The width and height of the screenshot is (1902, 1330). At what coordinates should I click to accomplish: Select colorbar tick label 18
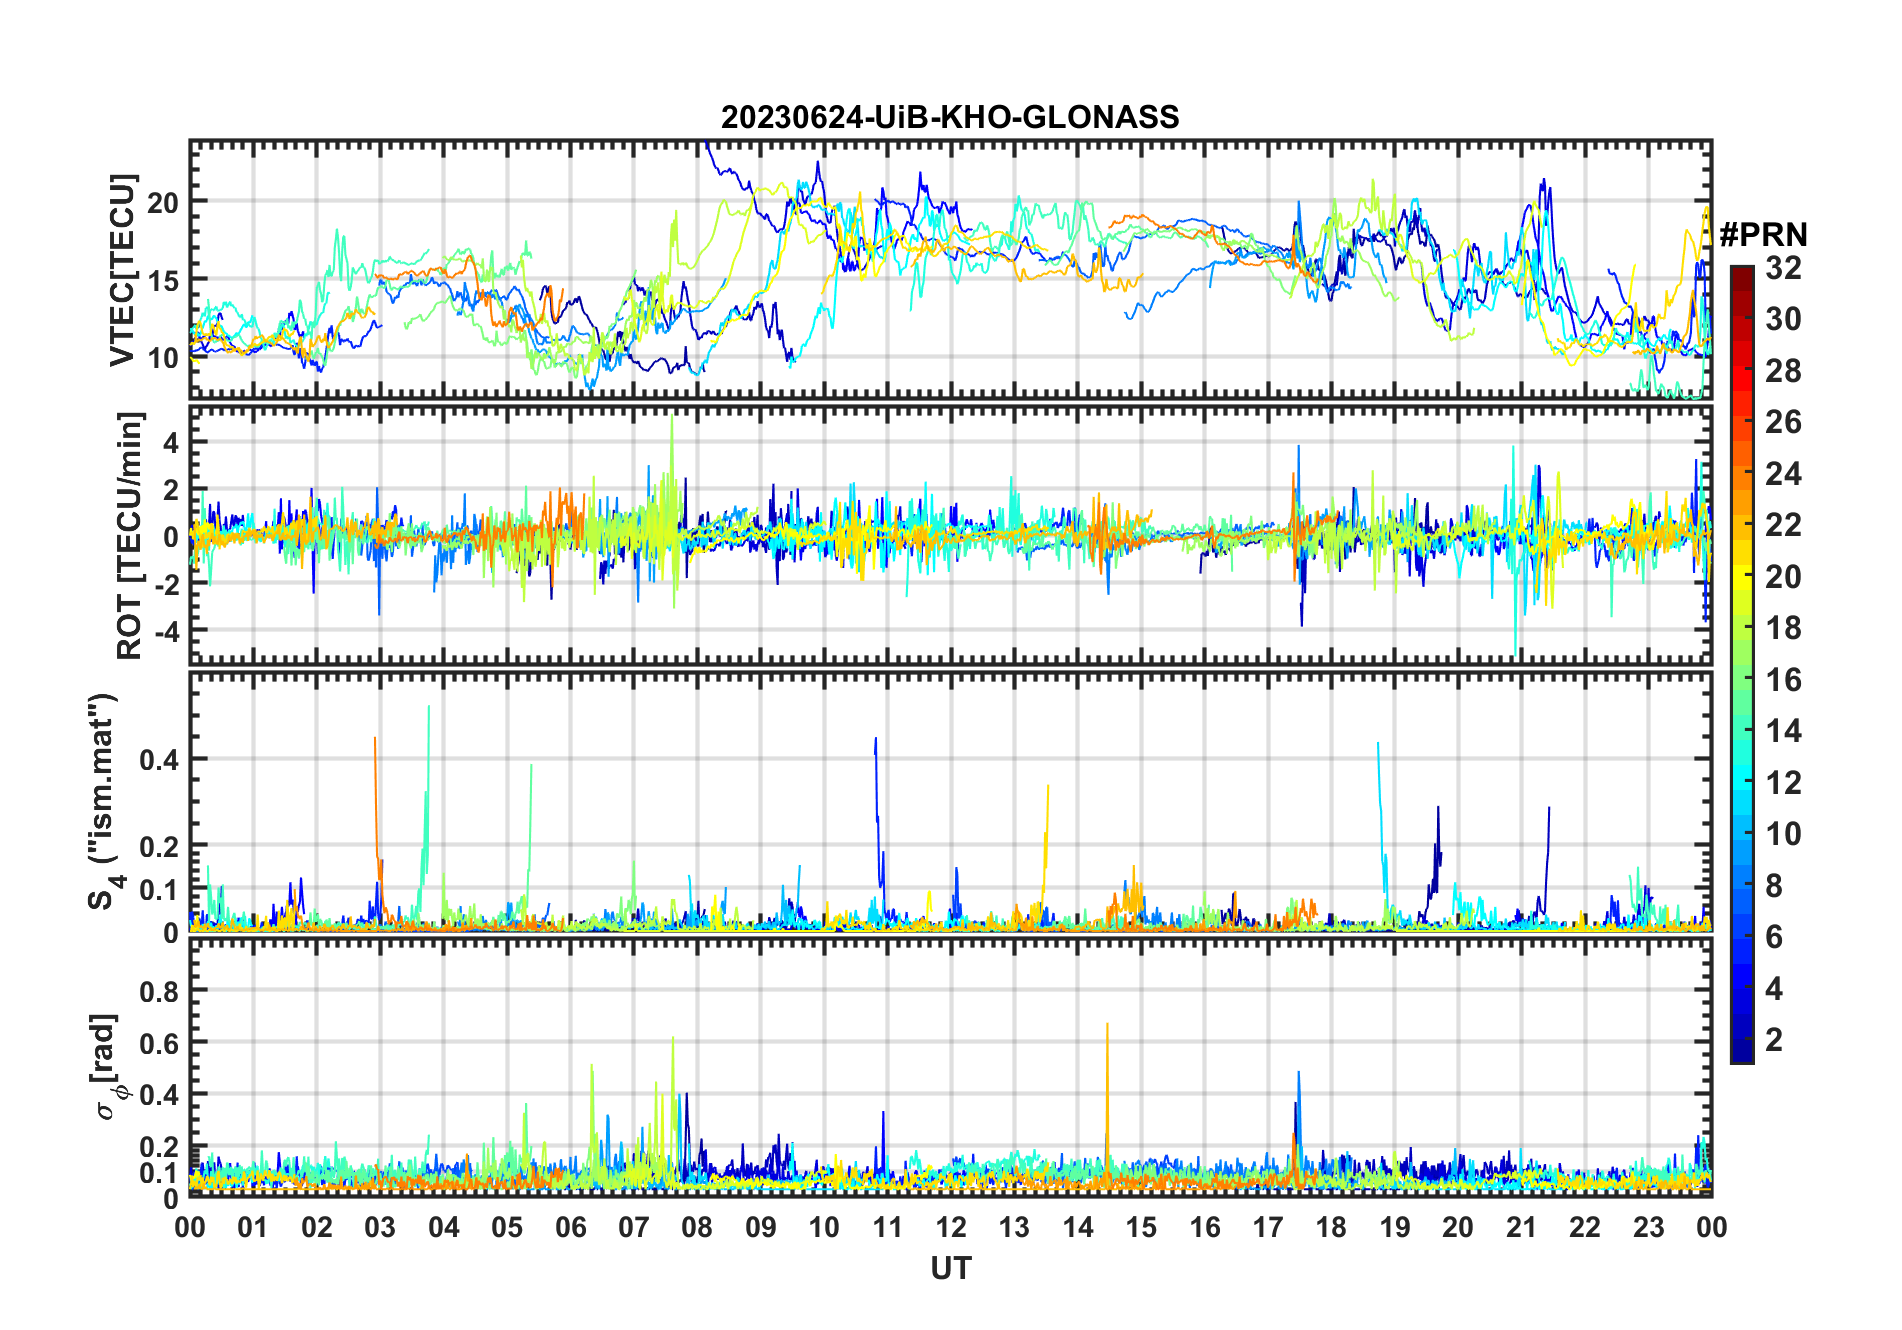click(1783, 628)
